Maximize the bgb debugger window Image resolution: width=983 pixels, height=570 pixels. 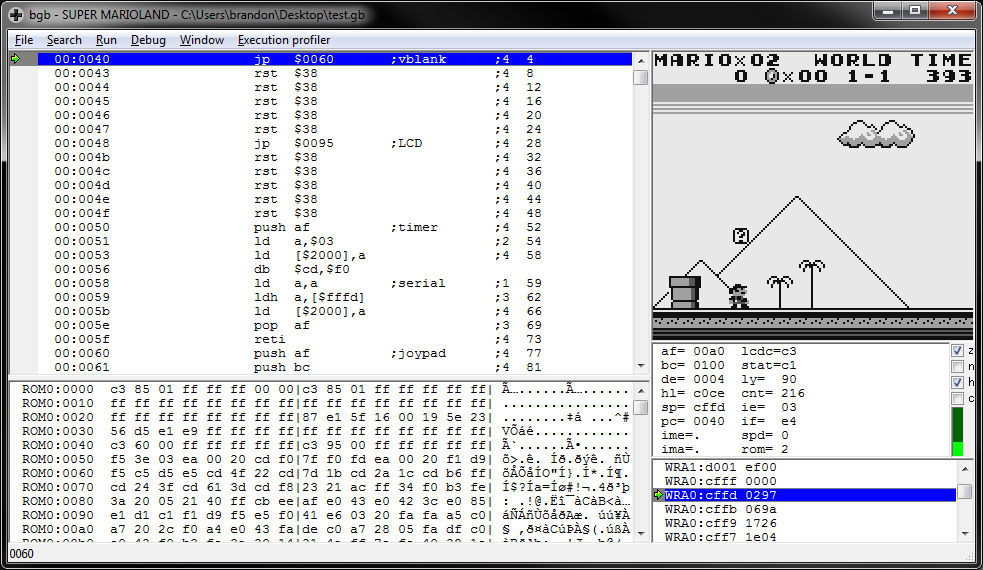click(x=915, y=11)
